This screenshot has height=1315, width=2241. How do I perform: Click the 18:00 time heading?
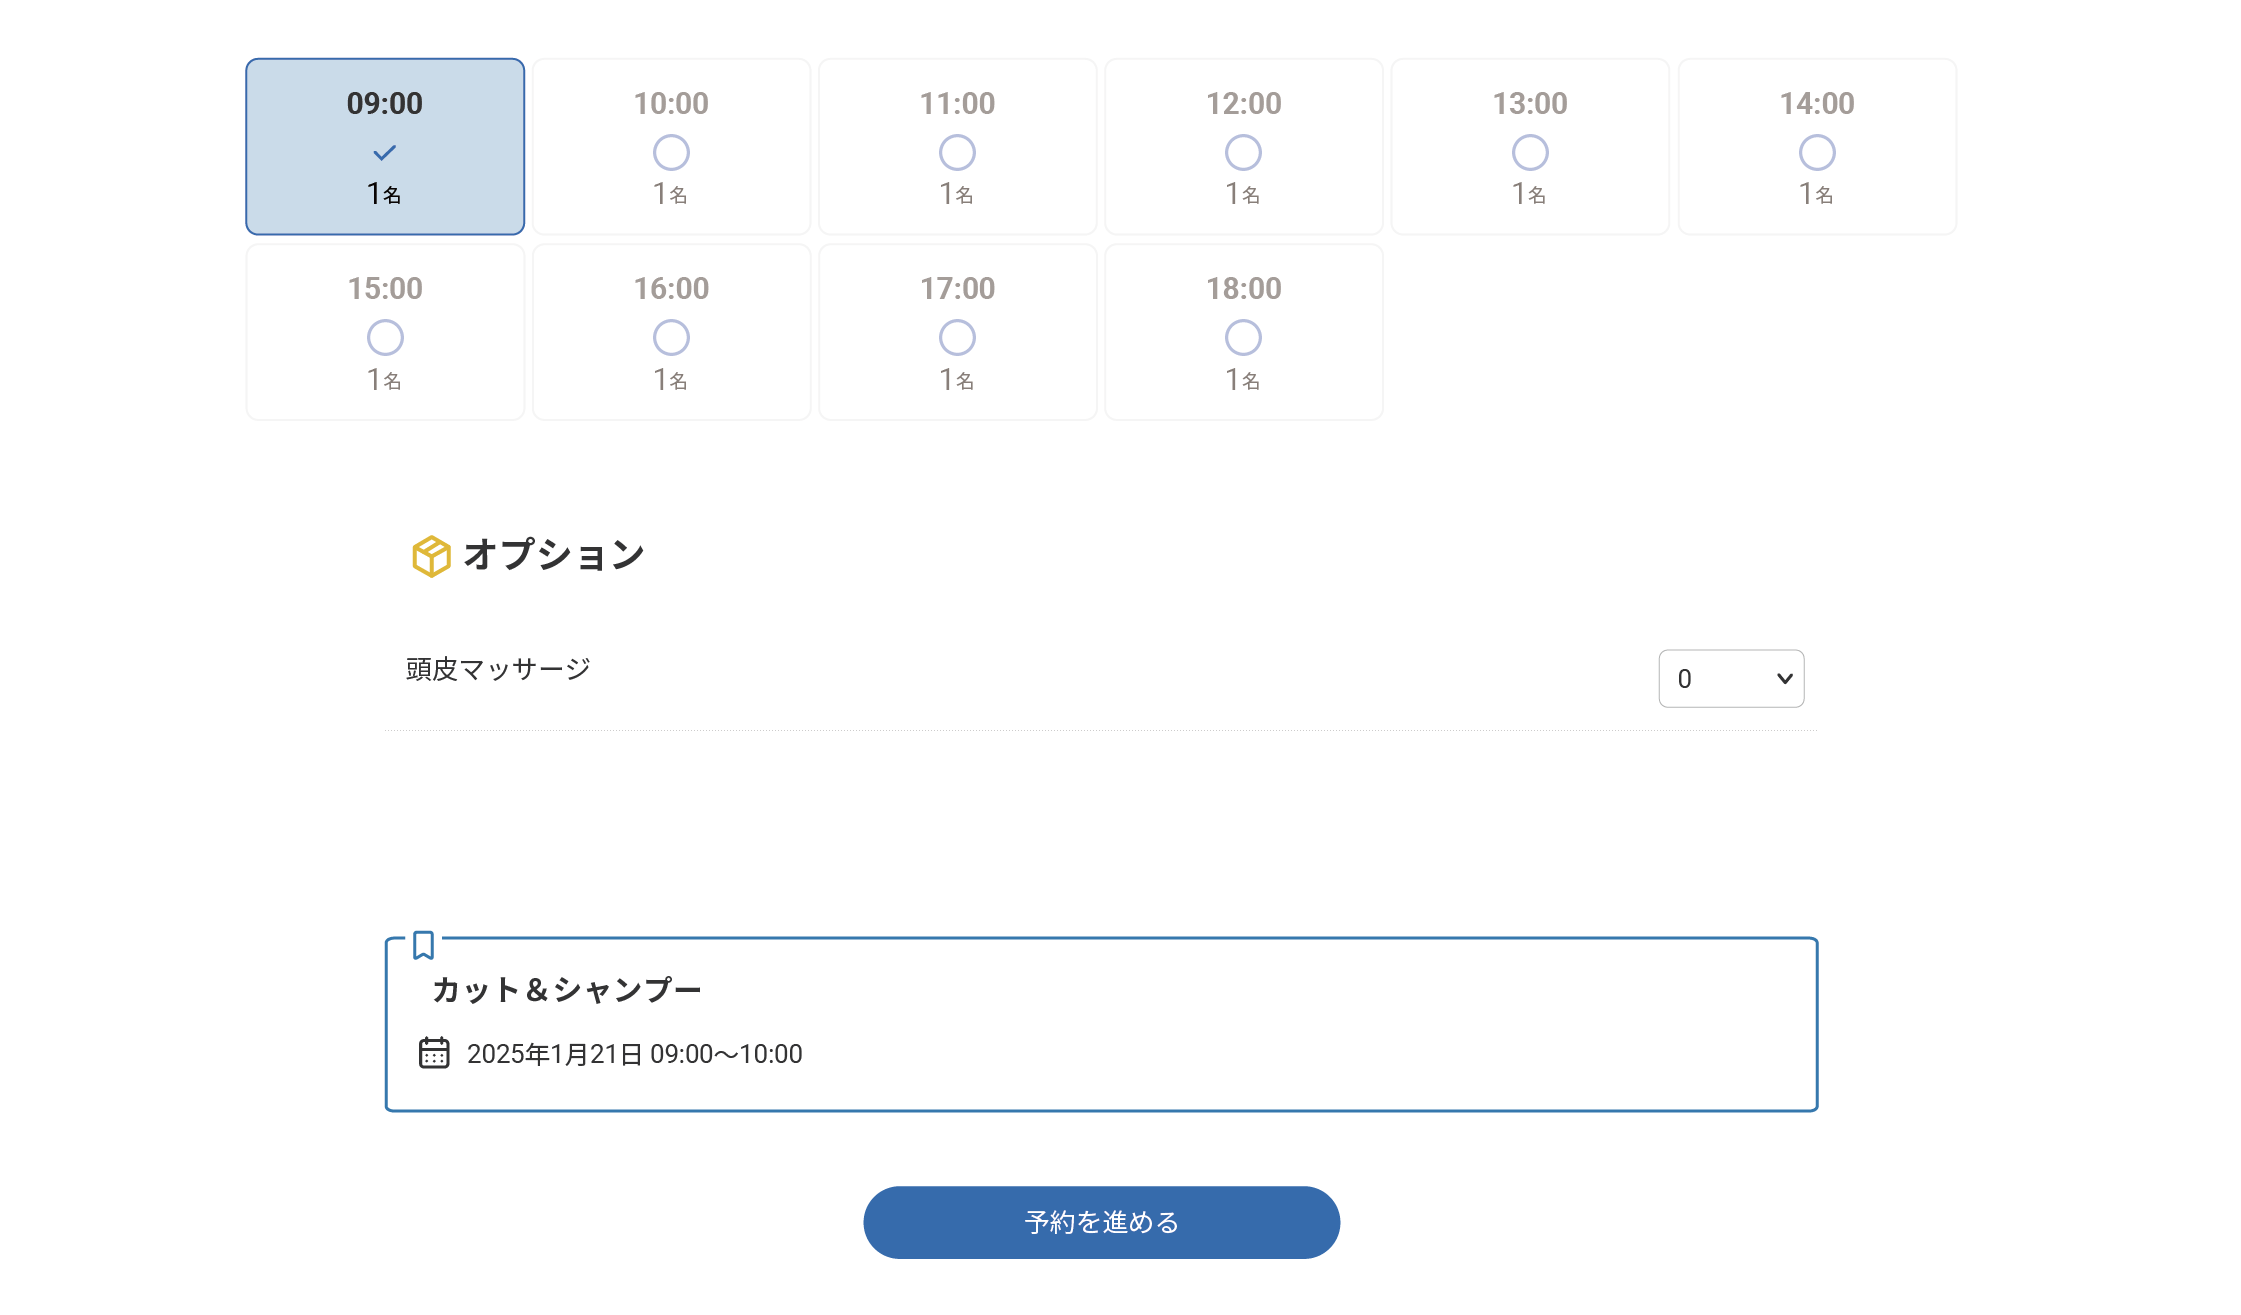1243,288
